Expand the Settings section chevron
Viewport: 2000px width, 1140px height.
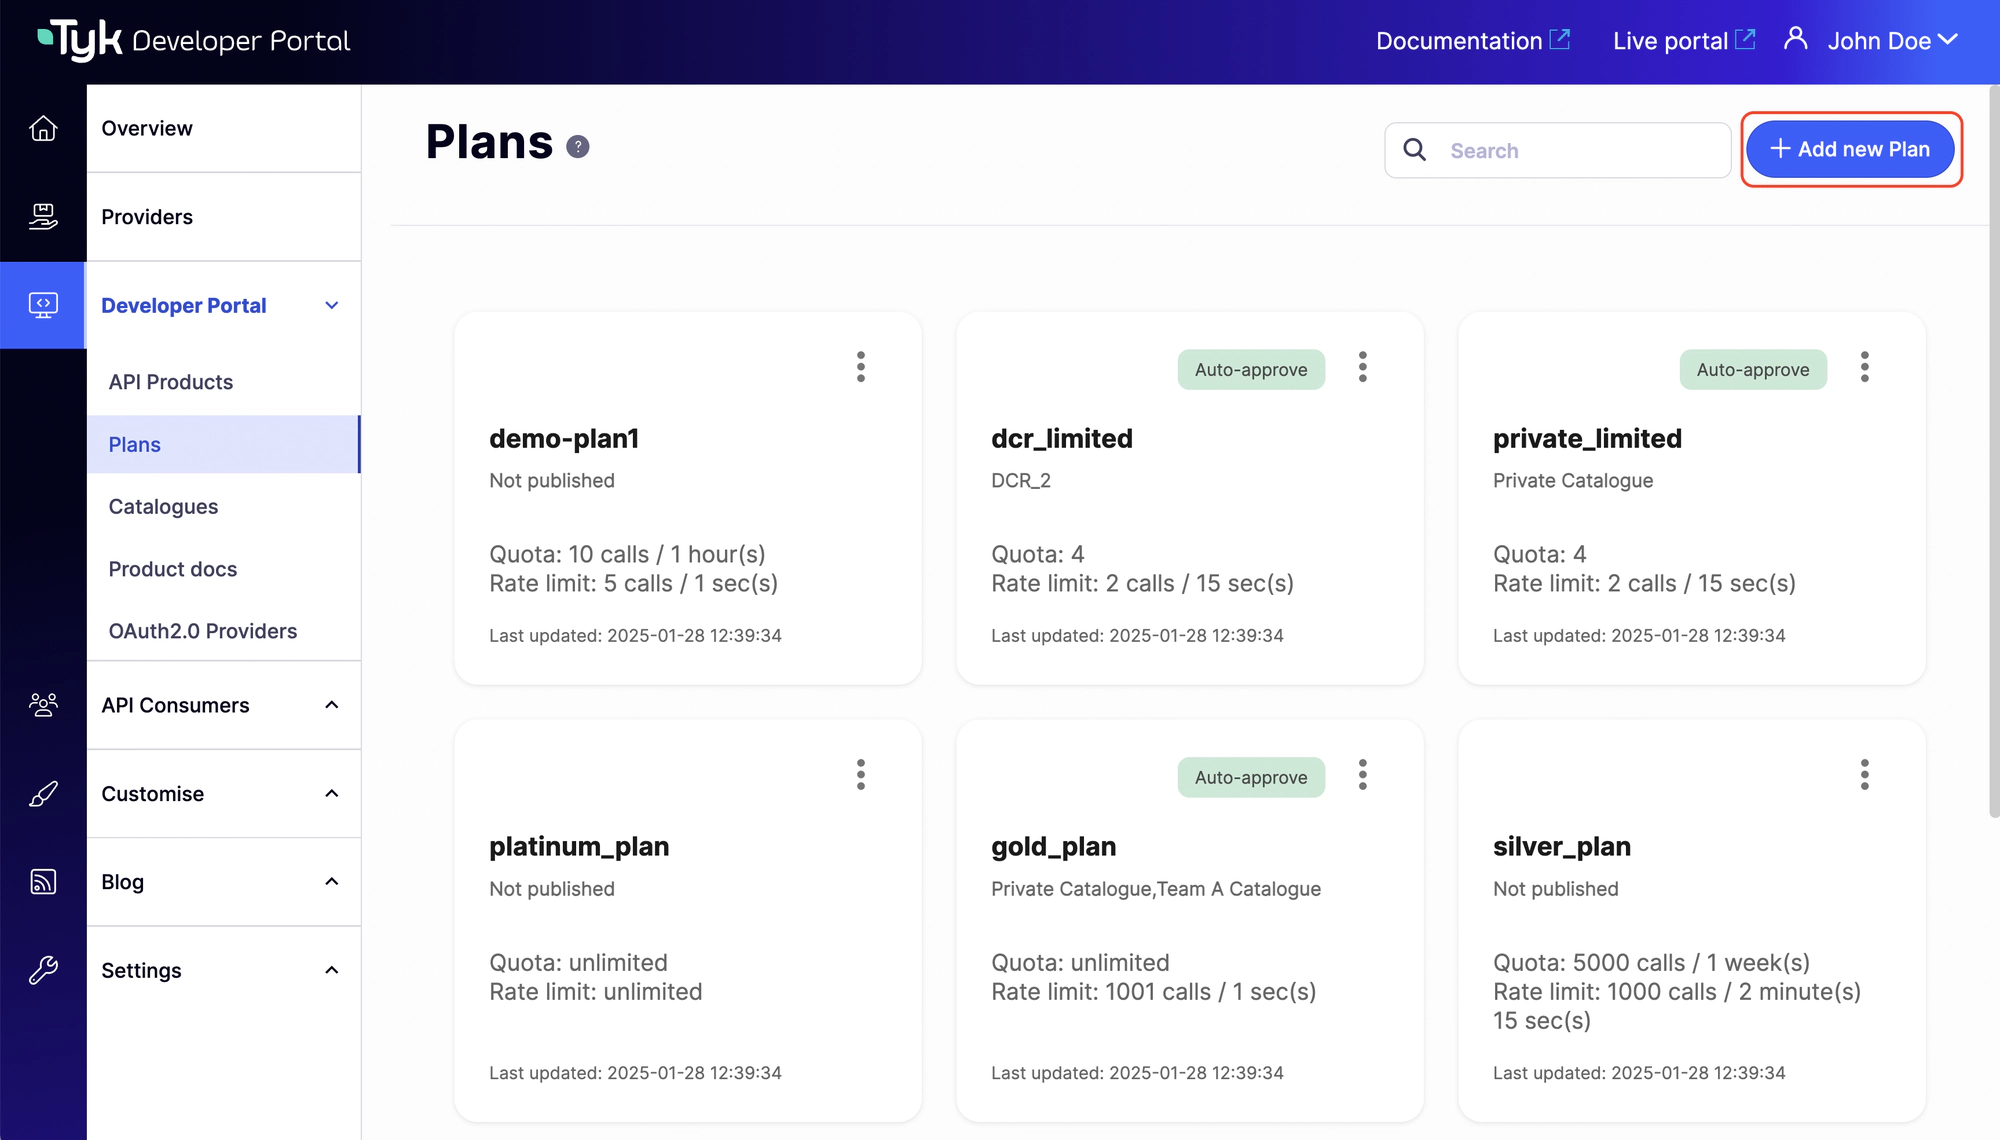(332, 970)
